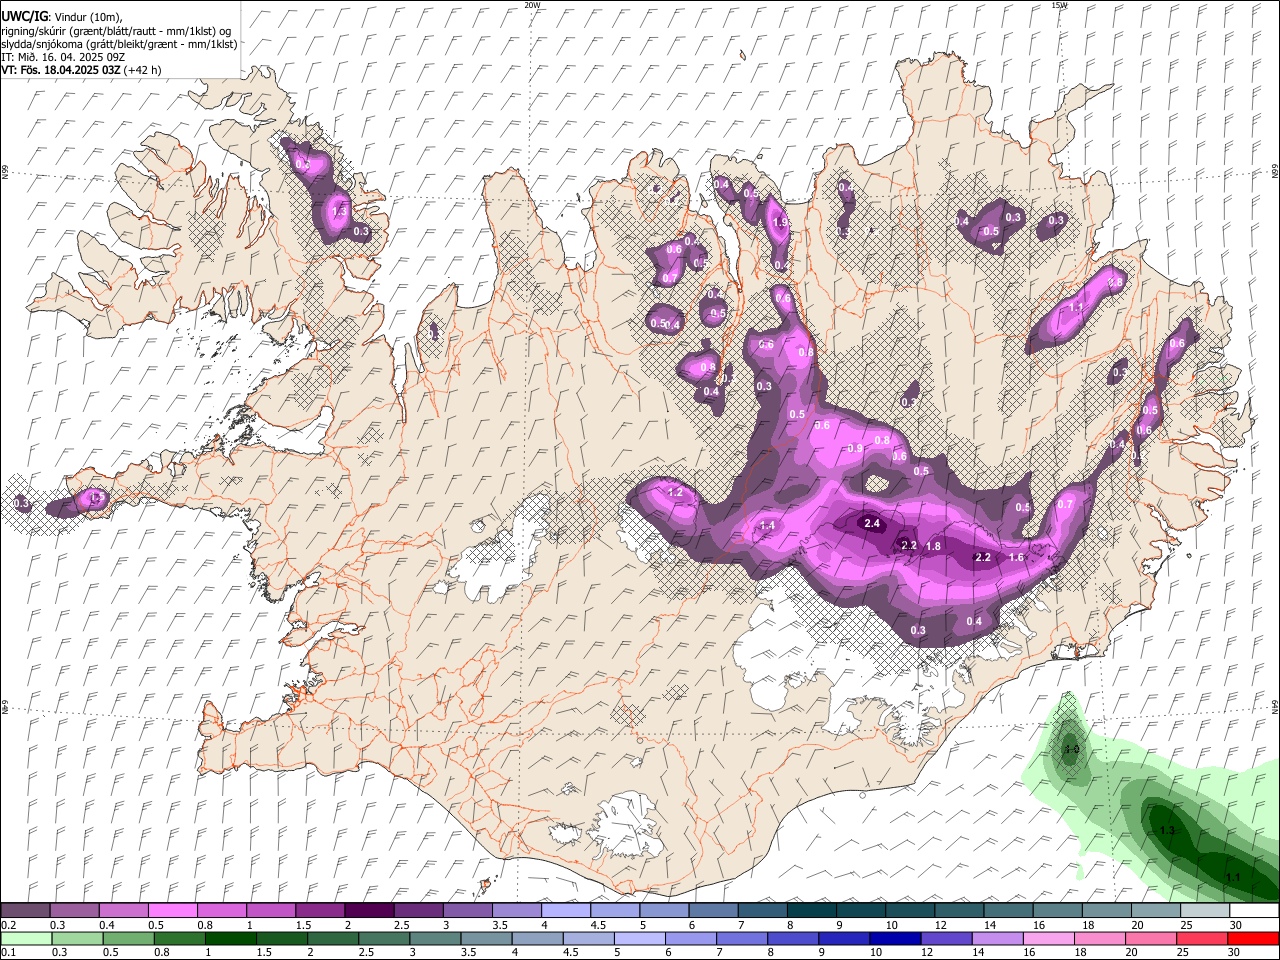Click the 20W longitude label
Screen dimensions: 1280x960
pyautogui.click(x=532, y=5)
